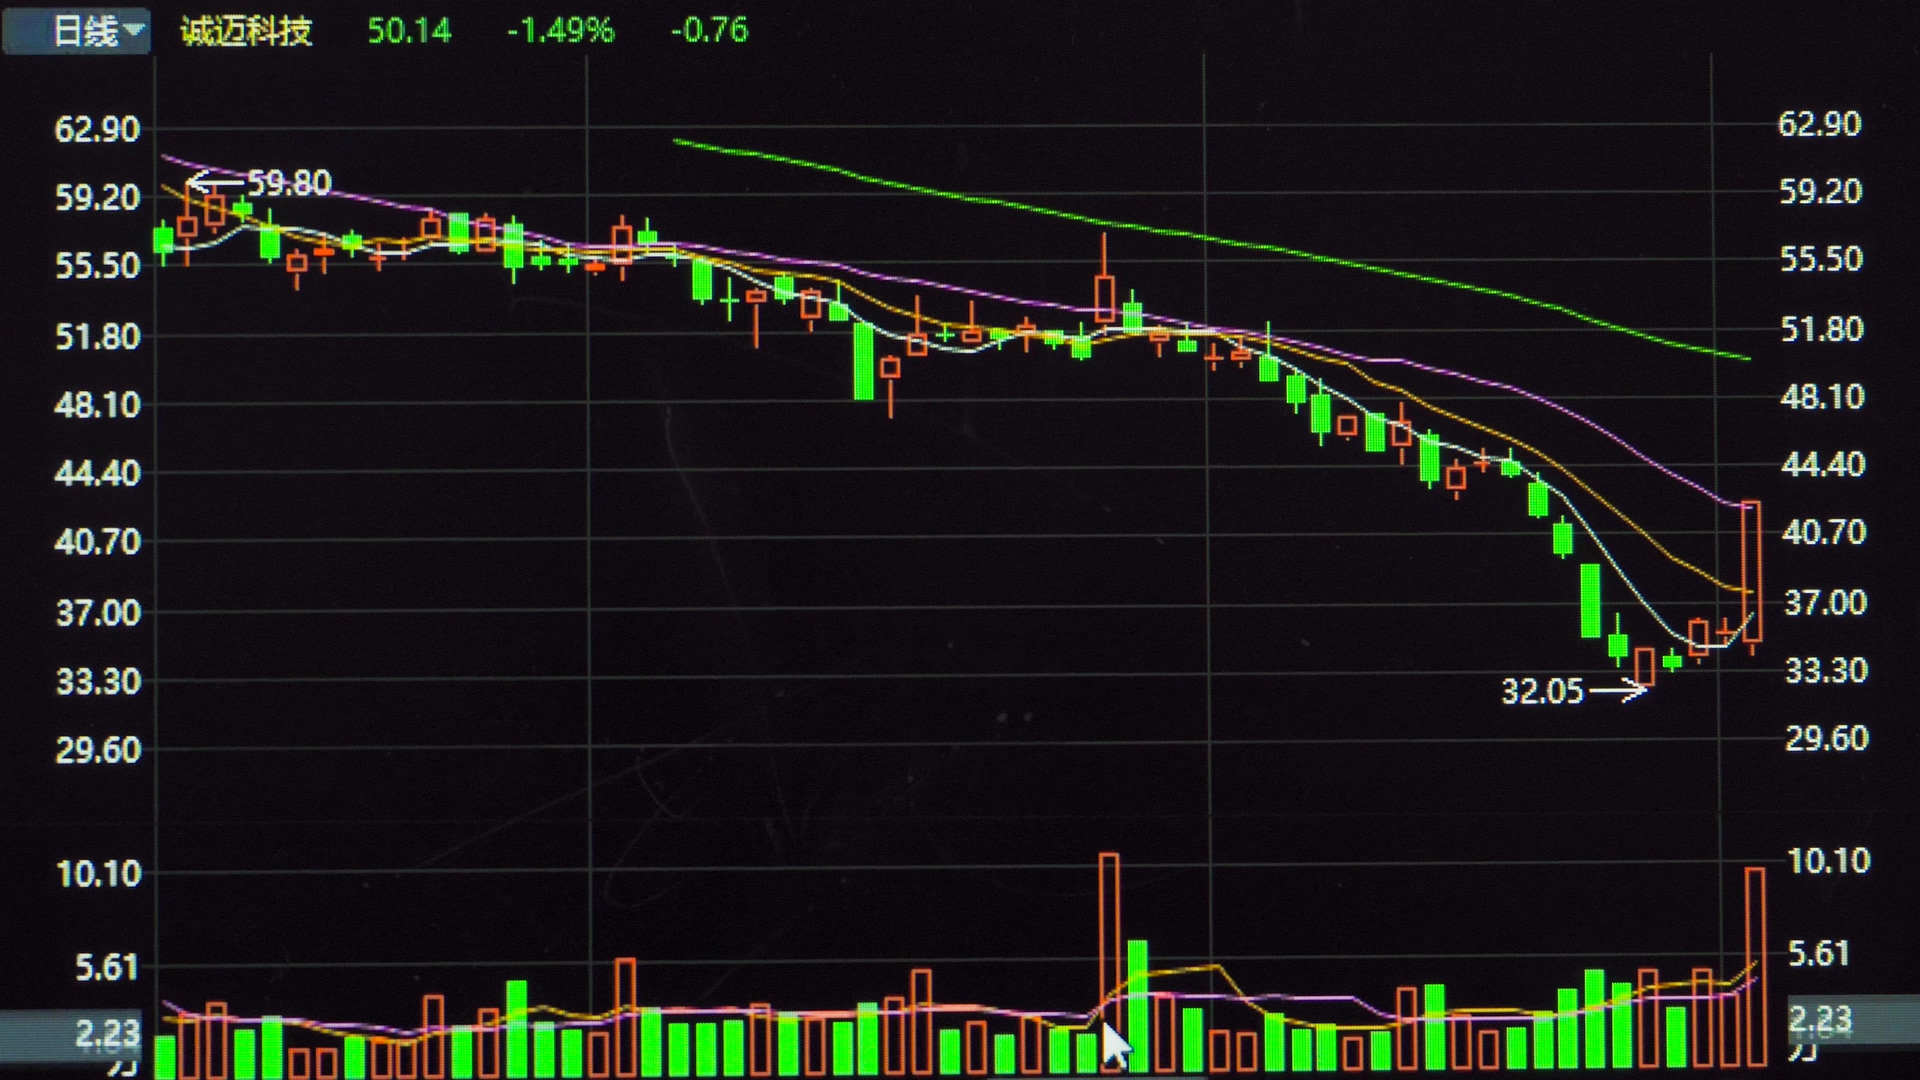Click the dropdown arrow beside 日线

pos(134,30)
